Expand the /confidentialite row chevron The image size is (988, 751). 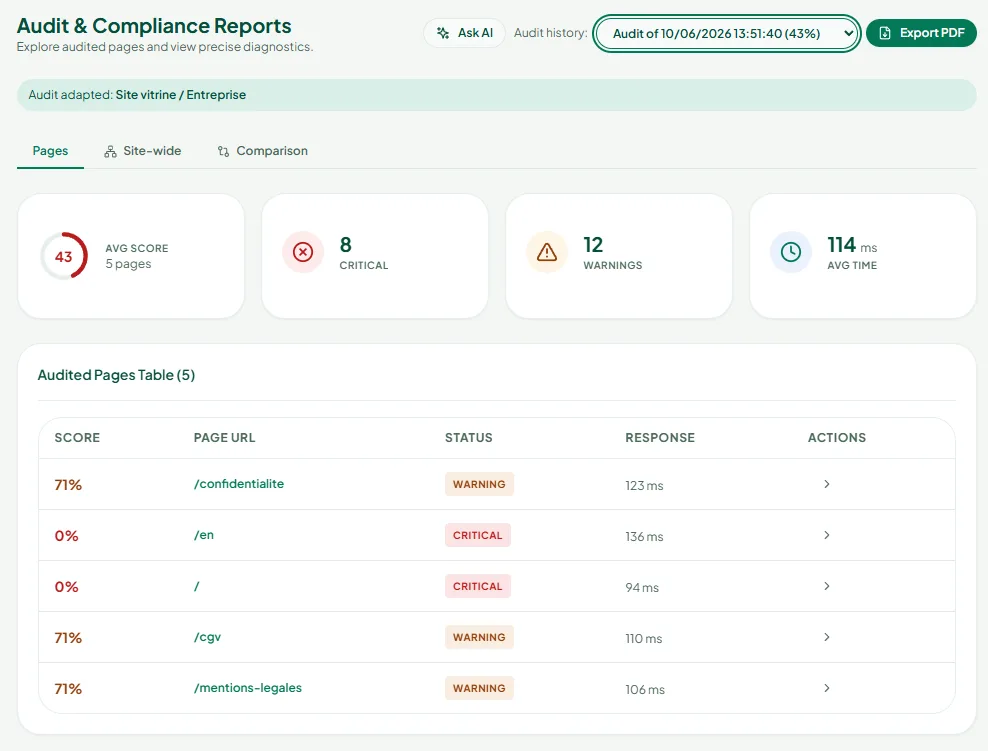coord(827,484)
